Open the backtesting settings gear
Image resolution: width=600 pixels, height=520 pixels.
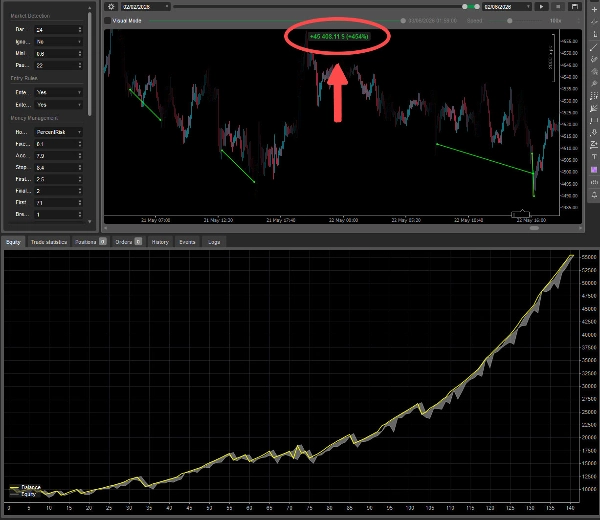[111, 7]
